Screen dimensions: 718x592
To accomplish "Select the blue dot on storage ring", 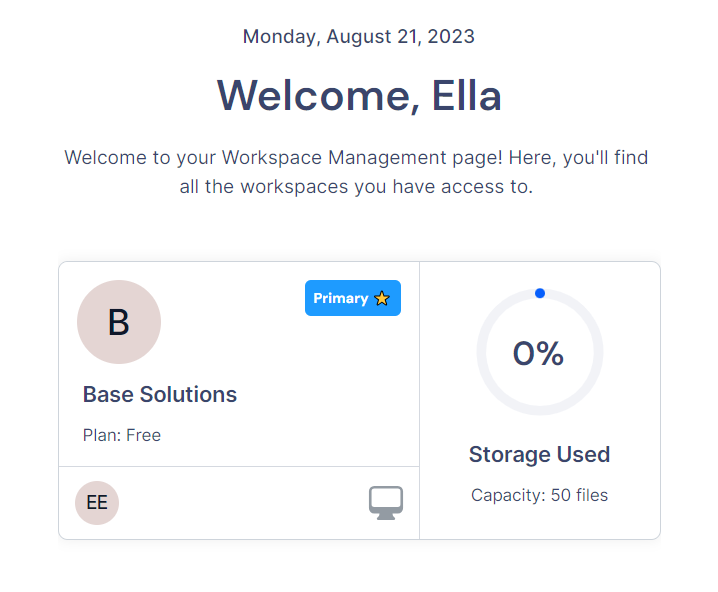I will coord(540,293).
